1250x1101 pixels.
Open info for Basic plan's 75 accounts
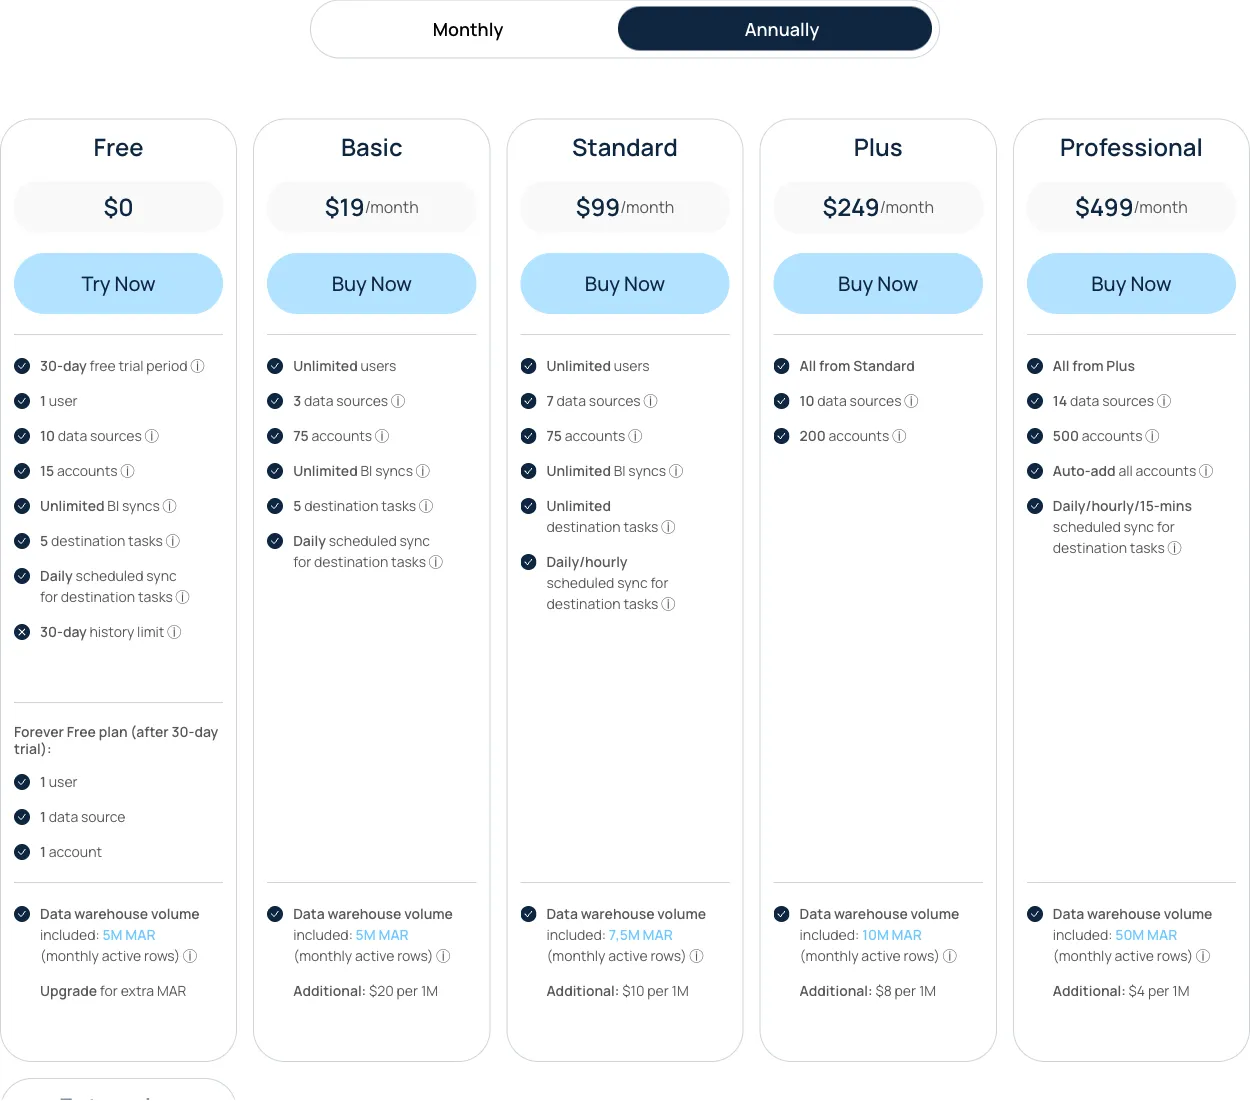pyautogui.click(x=382, y=436)
